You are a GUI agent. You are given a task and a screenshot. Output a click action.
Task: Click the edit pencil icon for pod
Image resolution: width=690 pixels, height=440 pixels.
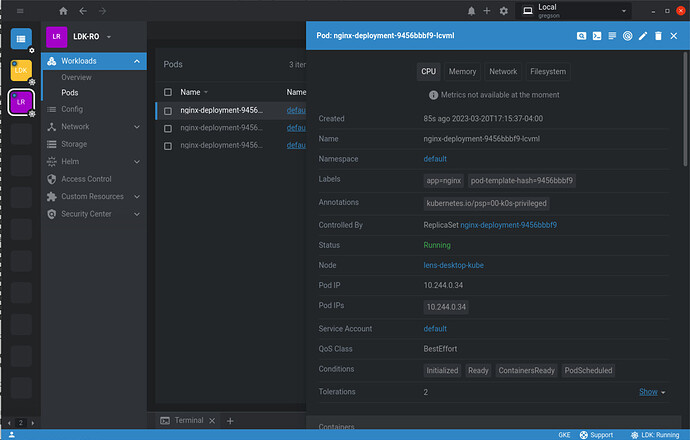[x=643, y=36]
